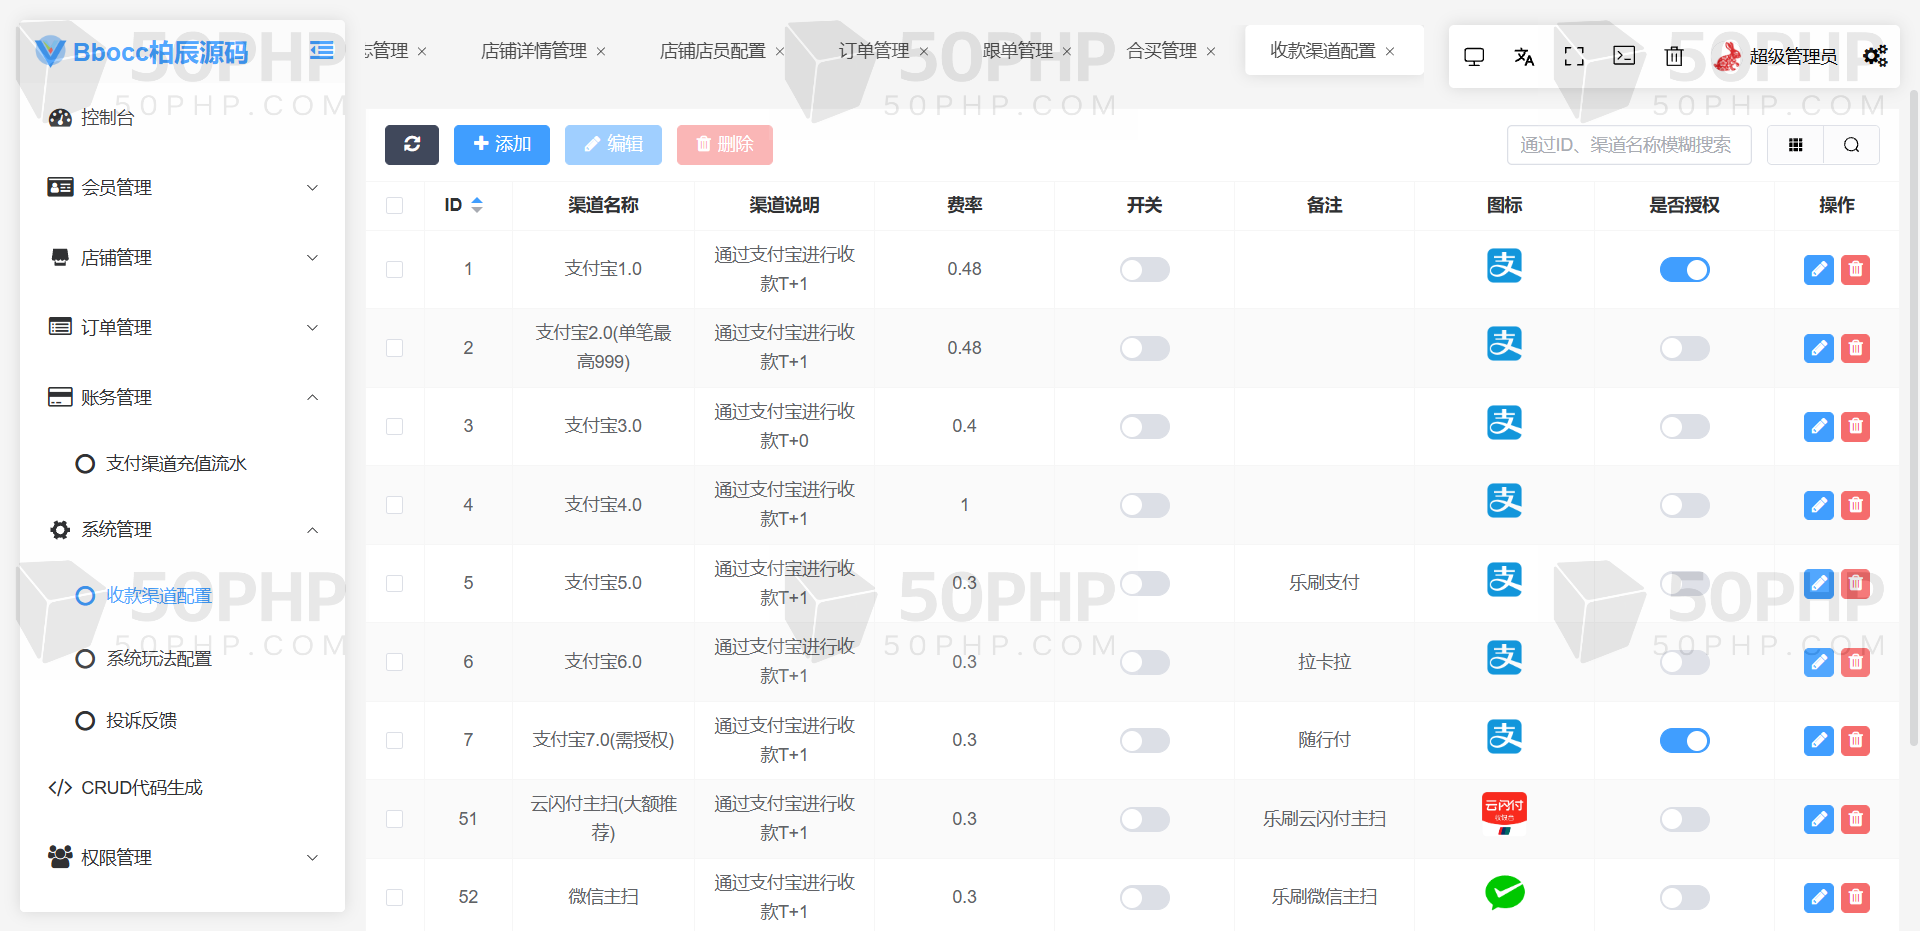
Task: Open the language translation icon
Action: tap(1524, 56)
